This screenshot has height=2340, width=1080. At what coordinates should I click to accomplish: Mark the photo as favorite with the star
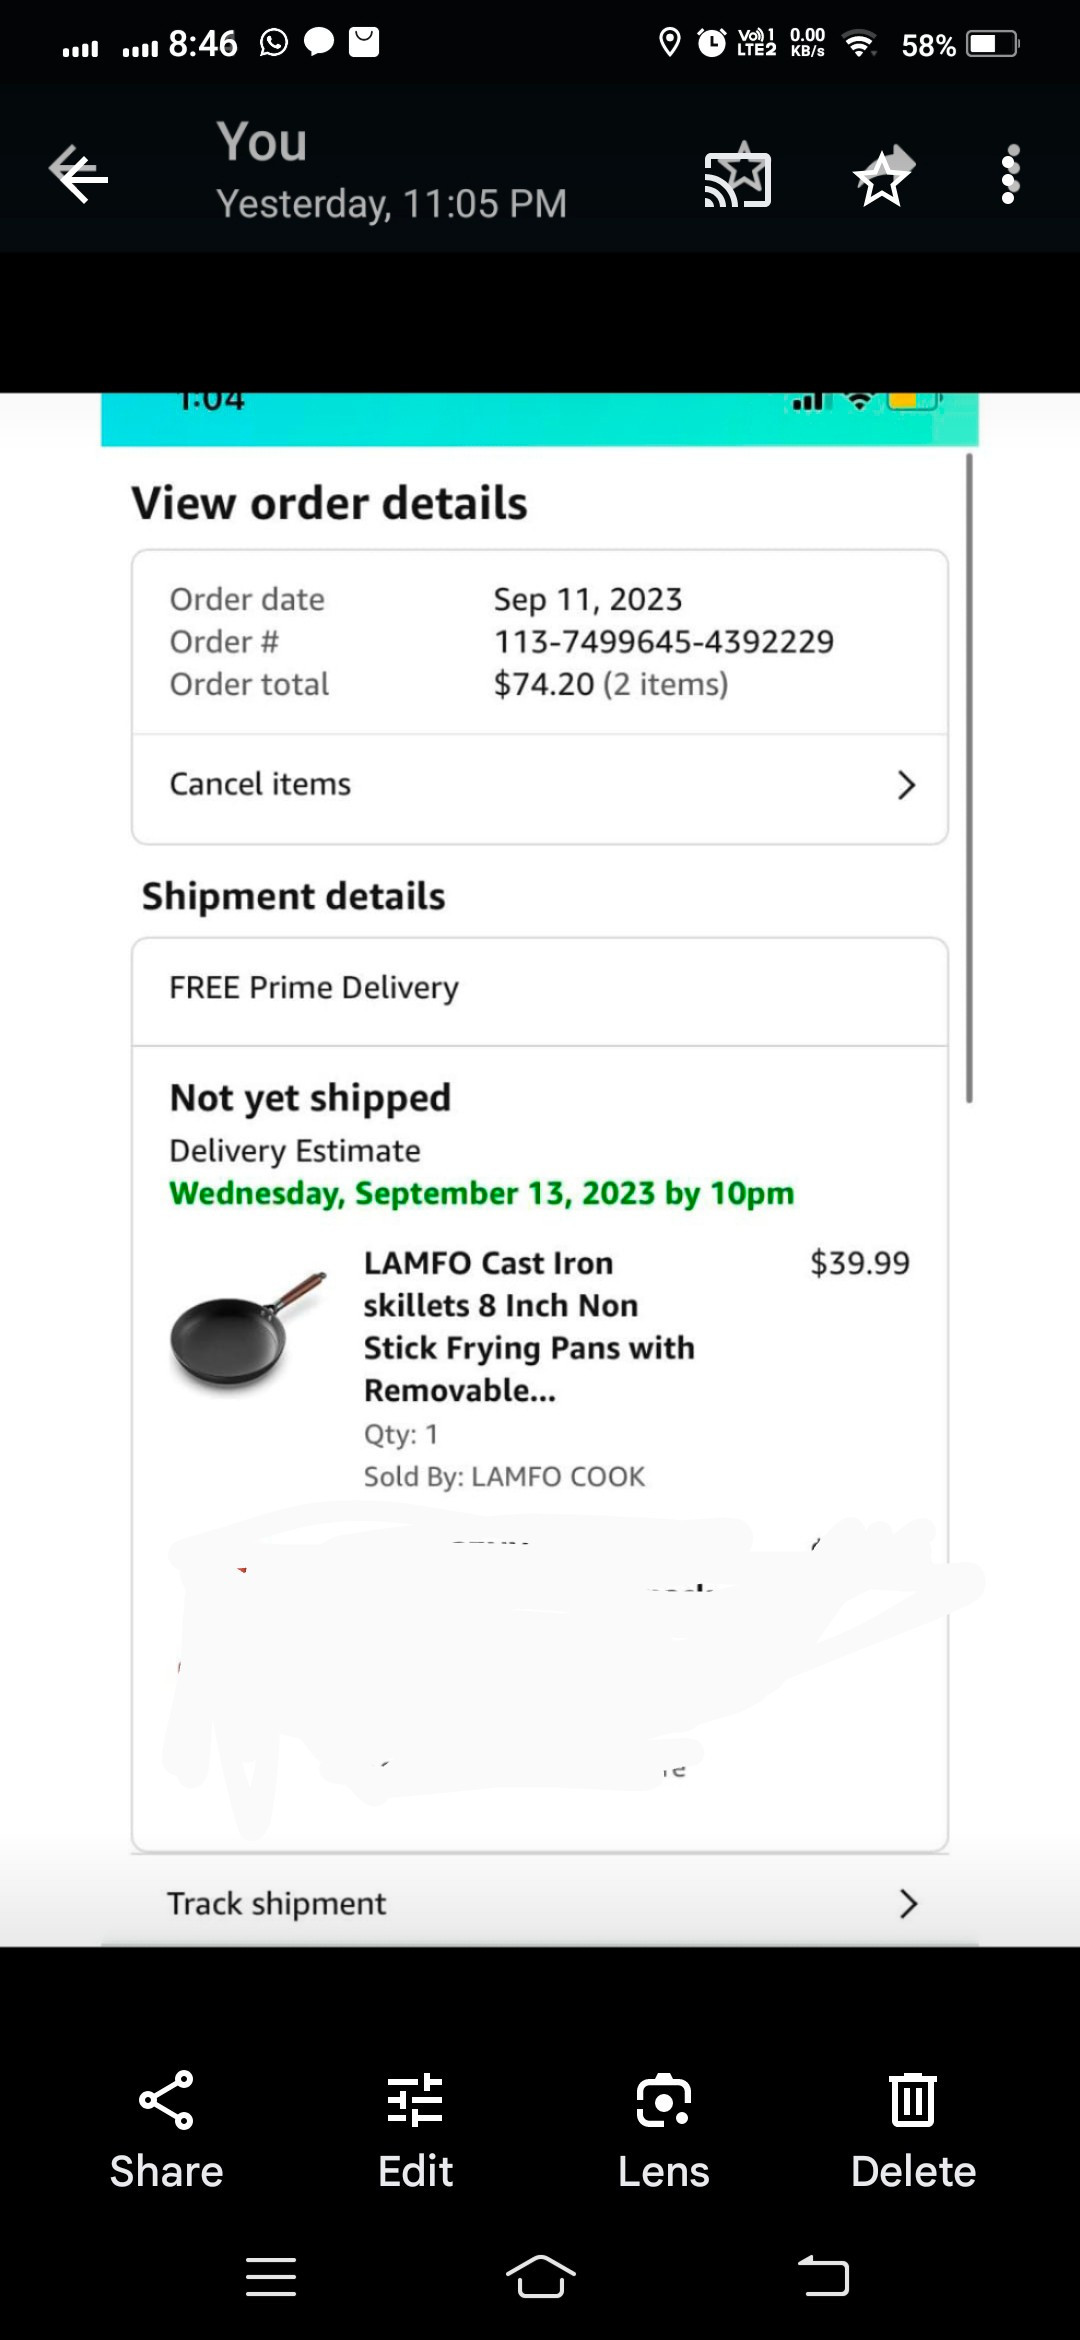tap(882, 177)
